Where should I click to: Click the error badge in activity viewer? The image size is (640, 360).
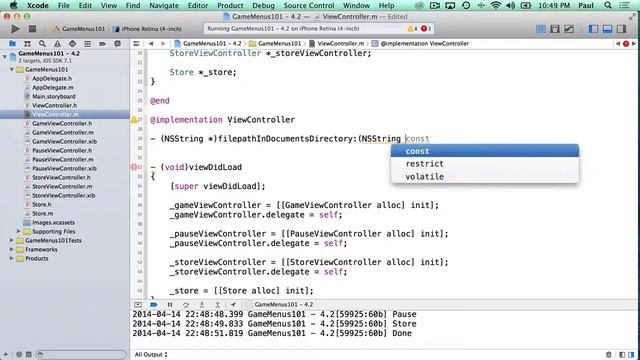[x=425, y=29]
